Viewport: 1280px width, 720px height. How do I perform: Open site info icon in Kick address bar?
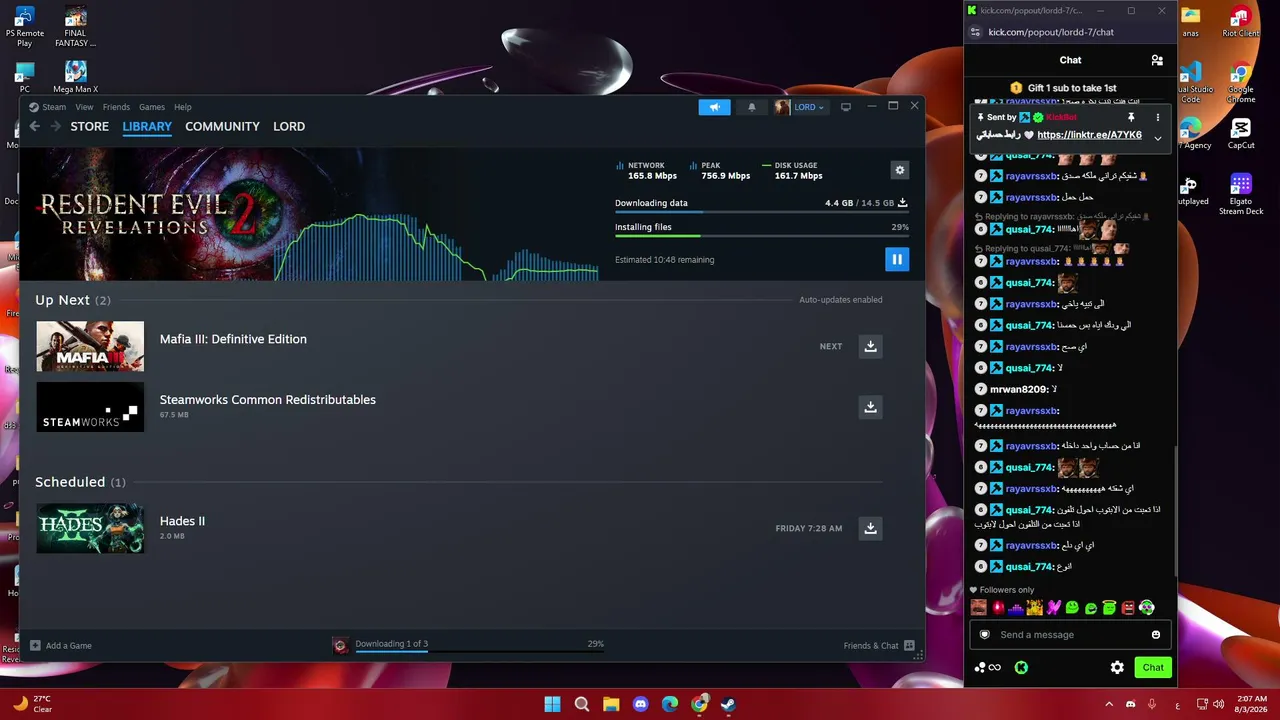(974, 32)
